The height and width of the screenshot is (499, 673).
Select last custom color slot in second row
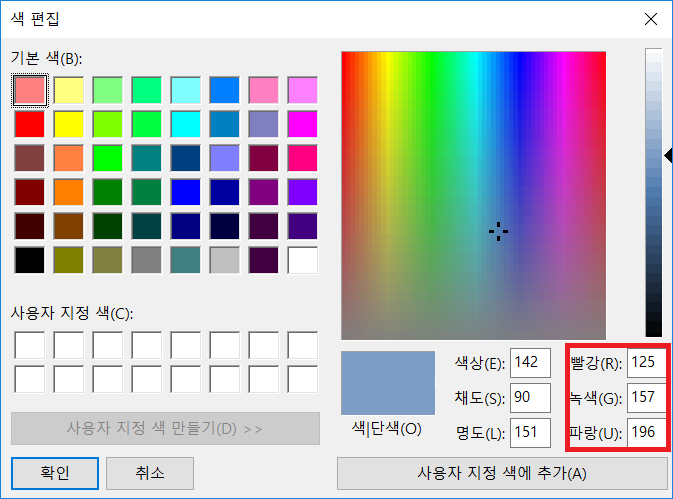[303, 379]
